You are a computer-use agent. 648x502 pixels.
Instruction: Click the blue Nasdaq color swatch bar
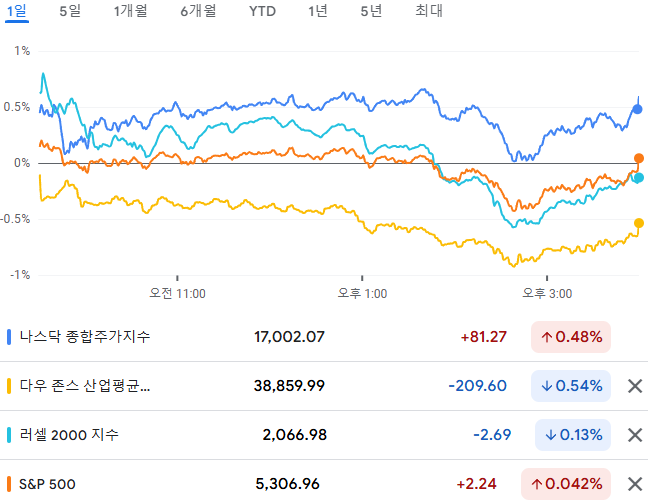pyautogui.click(x=9, y=337)
